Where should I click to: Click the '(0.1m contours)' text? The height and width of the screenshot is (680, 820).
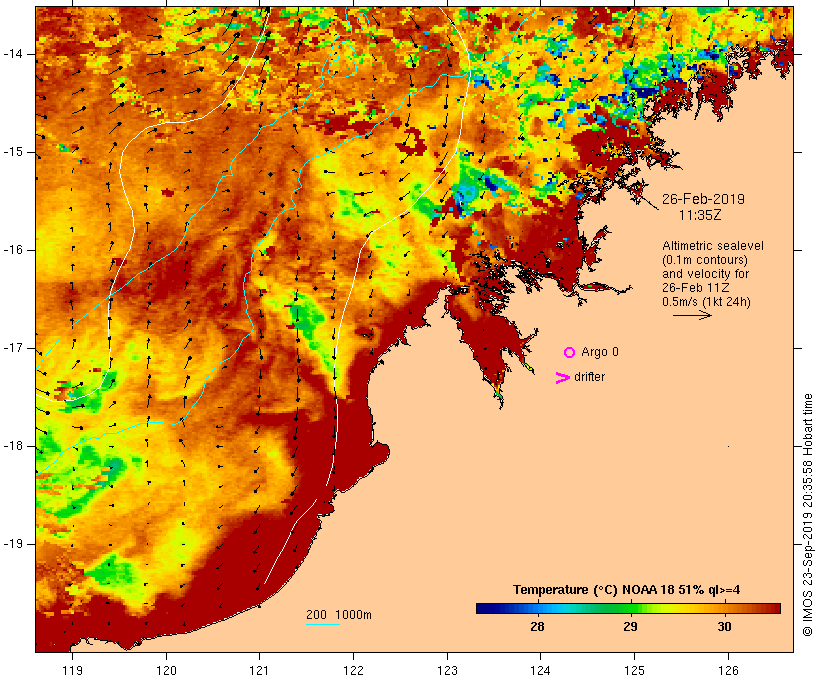click(705, 260)
